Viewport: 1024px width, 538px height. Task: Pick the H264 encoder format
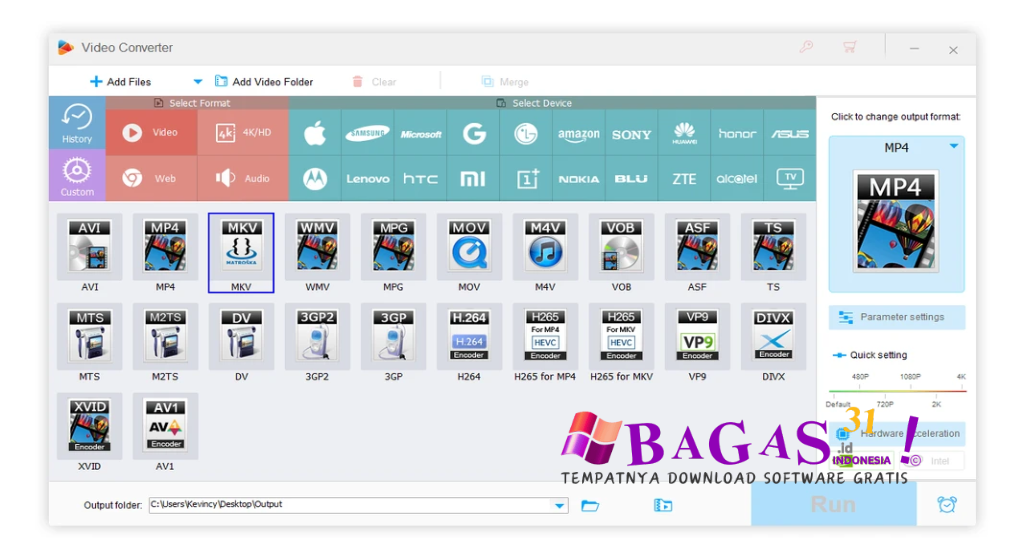[469, 337]
